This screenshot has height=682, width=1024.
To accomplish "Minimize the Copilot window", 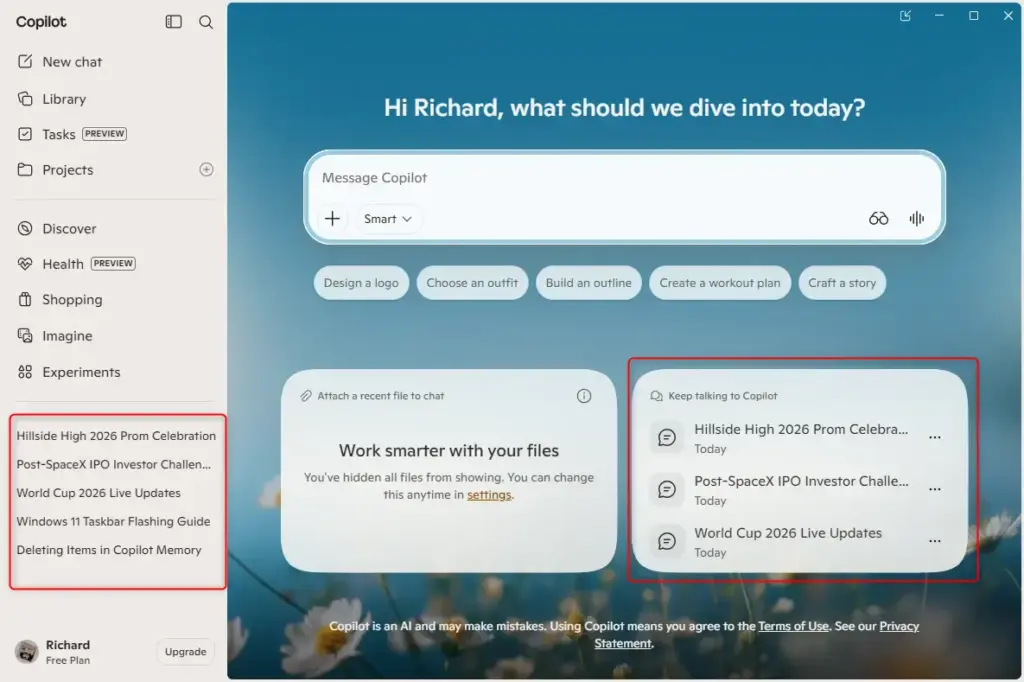I will [939, 16].
